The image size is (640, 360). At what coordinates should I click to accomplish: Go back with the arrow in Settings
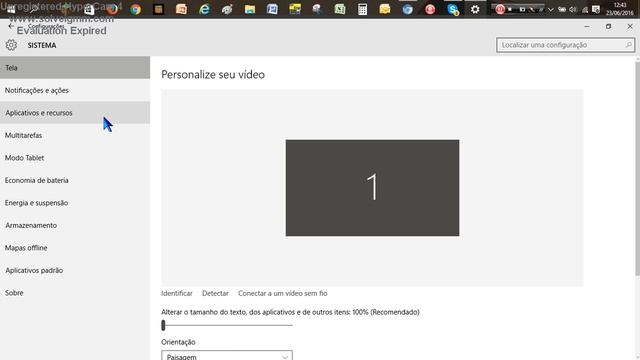pyautogui.click(x=11, y=26)
